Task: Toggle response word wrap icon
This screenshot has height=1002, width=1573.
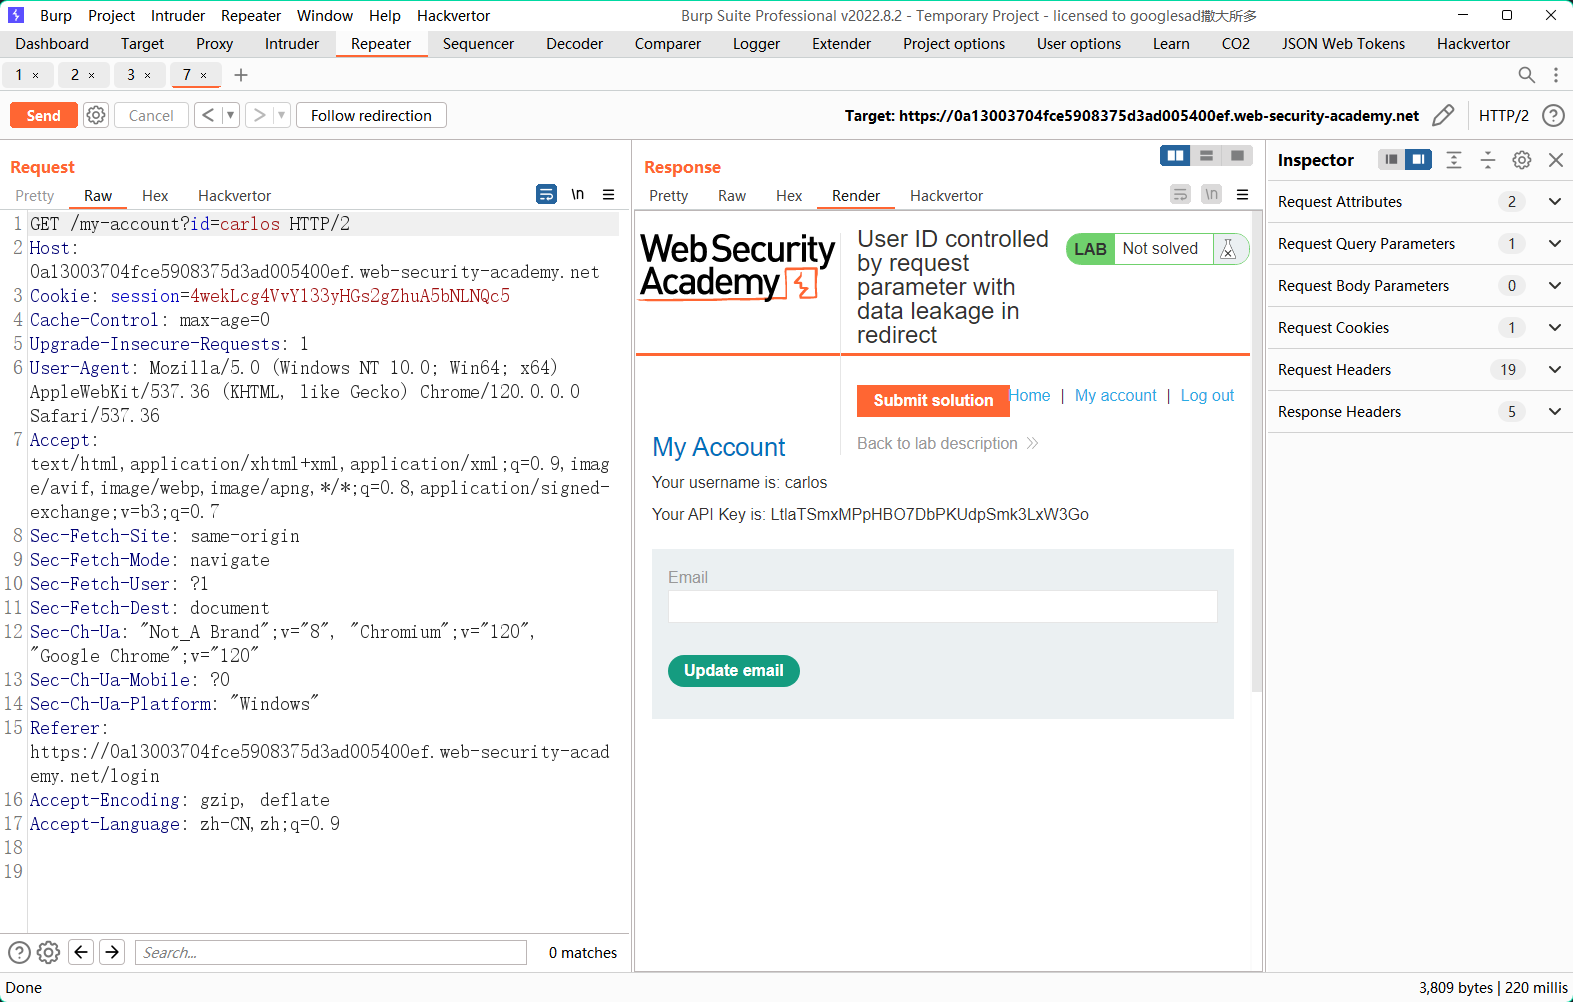Action: 1180,194
